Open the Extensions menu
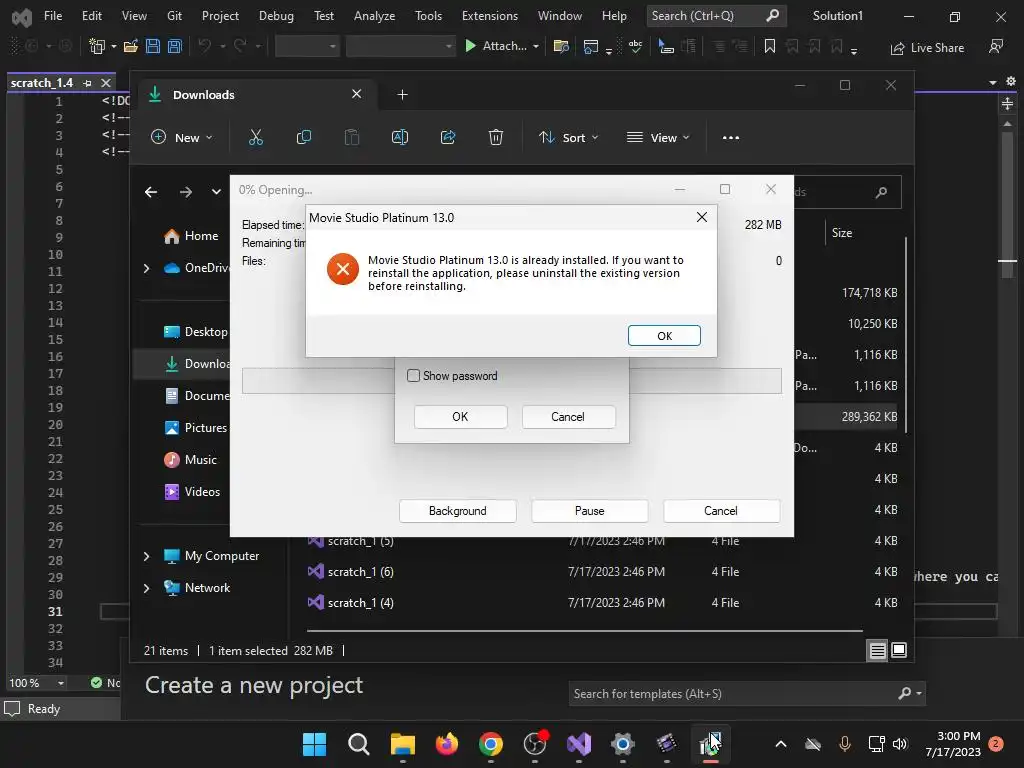This screenshot has height=768, width=1024. pos(489,16)
